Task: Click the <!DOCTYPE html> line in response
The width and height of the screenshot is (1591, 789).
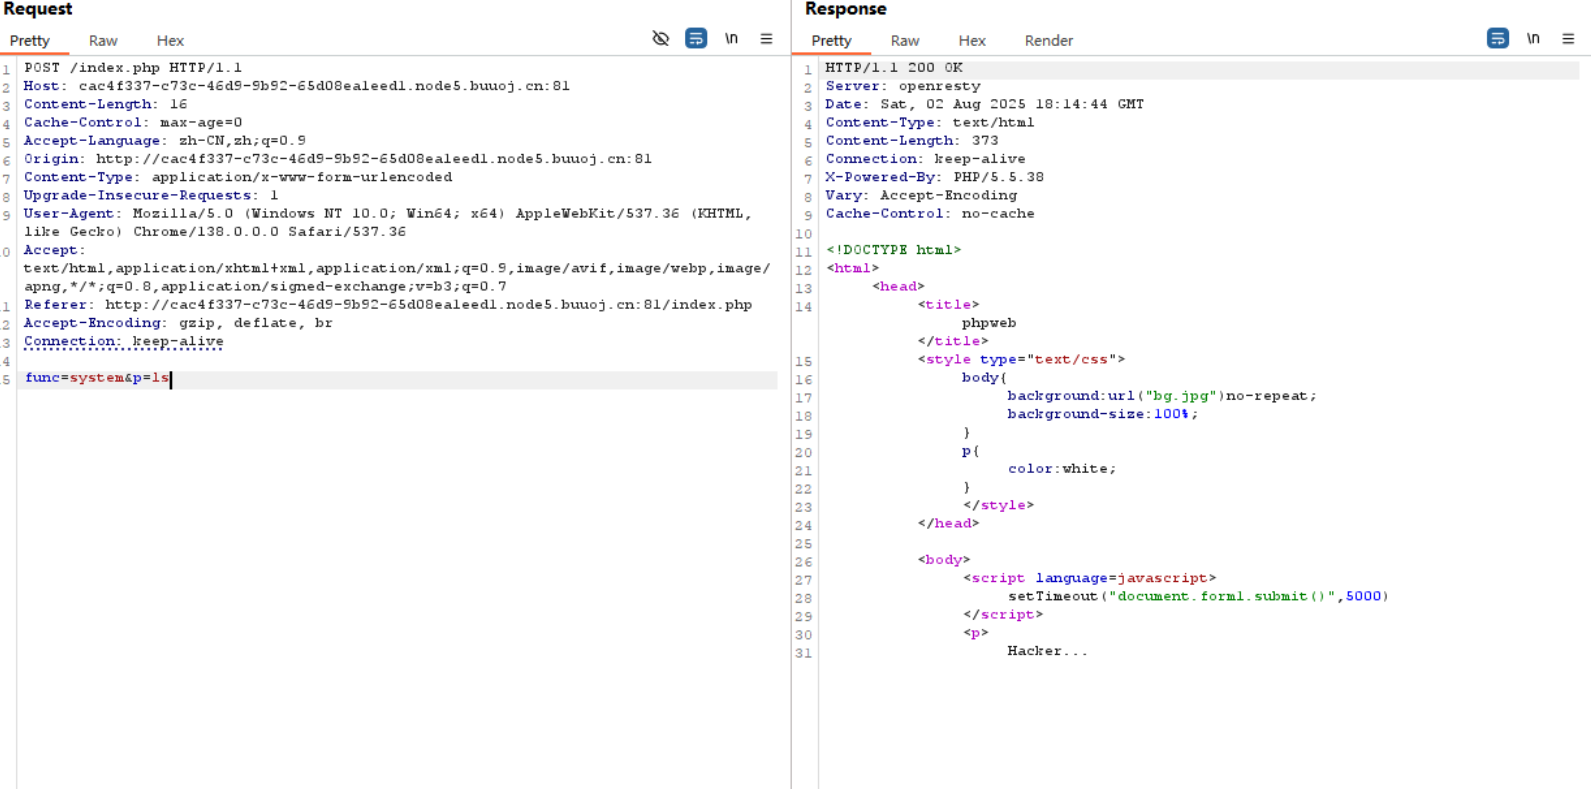Action: coord(894,250)
